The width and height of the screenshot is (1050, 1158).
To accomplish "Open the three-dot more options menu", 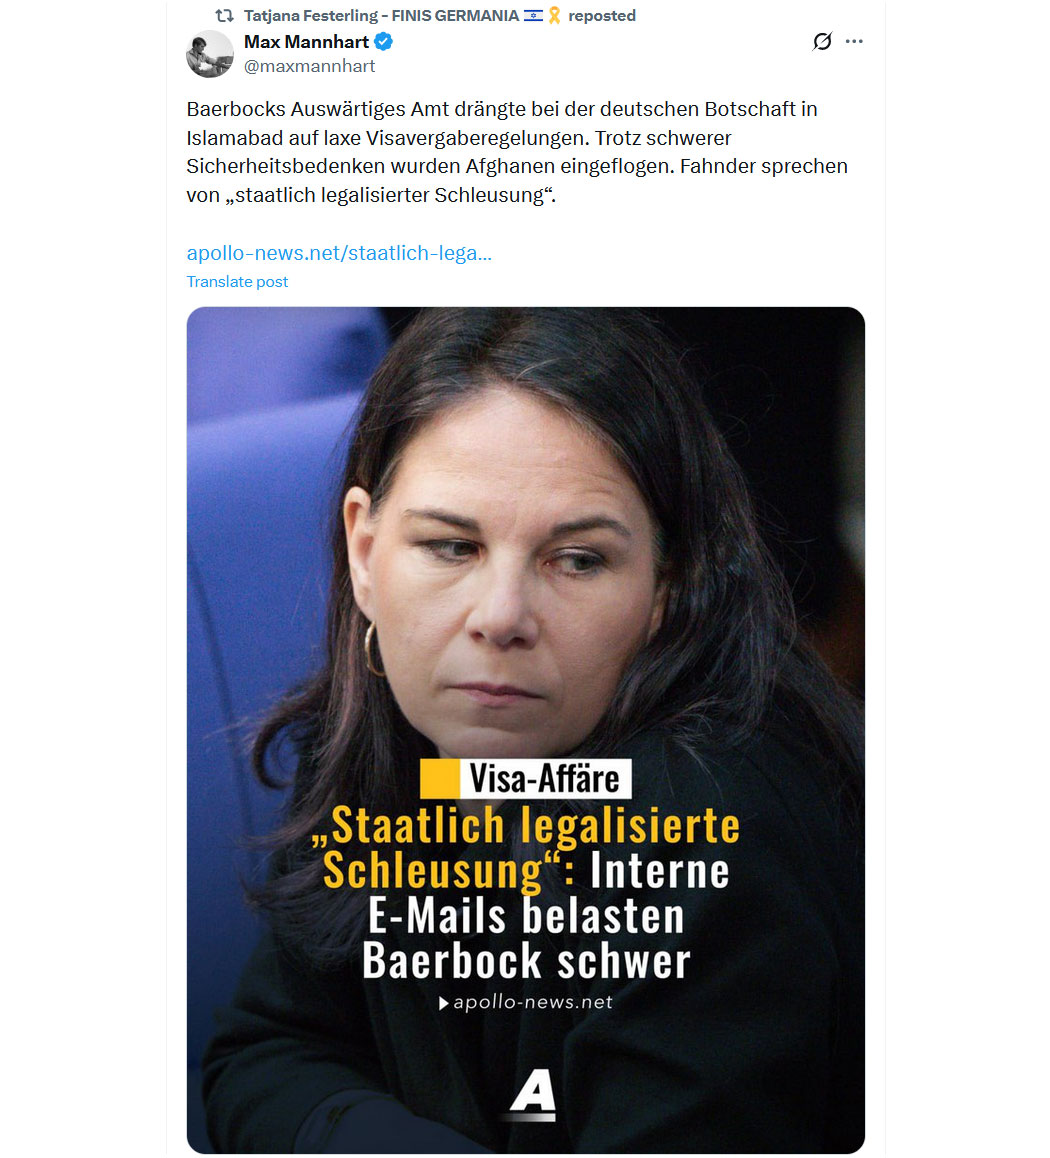I will tap(854, 41).
